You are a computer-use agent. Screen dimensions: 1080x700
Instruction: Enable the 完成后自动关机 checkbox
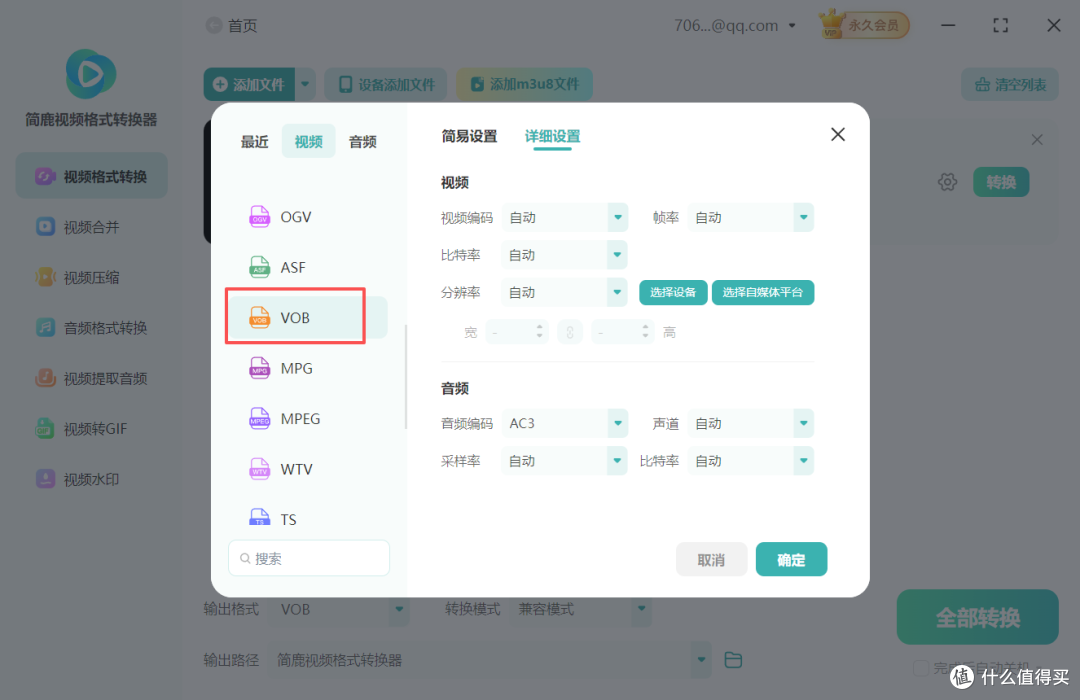coord(921,668)
